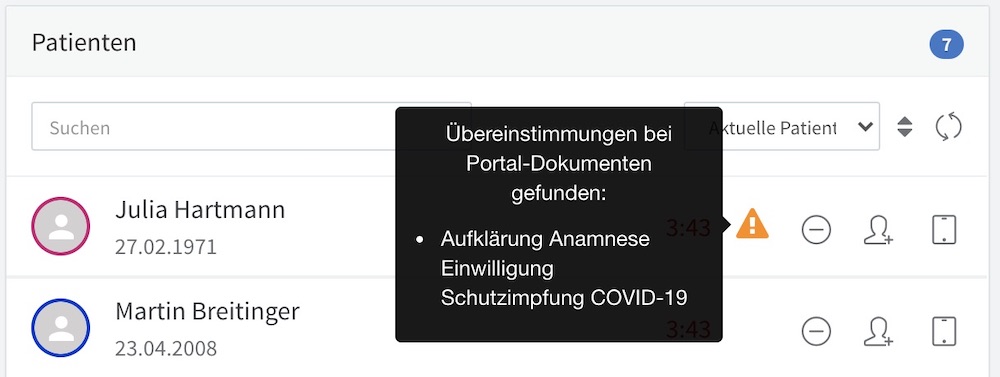This screenshot has width=1000, height=377.
Task: Click Julia Hartmann's avatar with pink ring
Action: (x=61, y=226)
